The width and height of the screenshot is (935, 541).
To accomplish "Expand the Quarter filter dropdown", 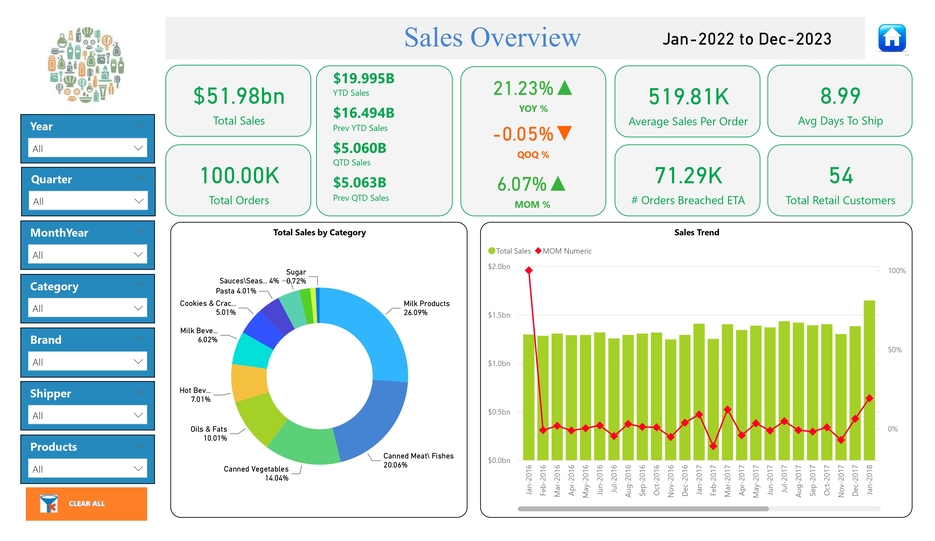I will pyautogui.click(x=88, y=201).
